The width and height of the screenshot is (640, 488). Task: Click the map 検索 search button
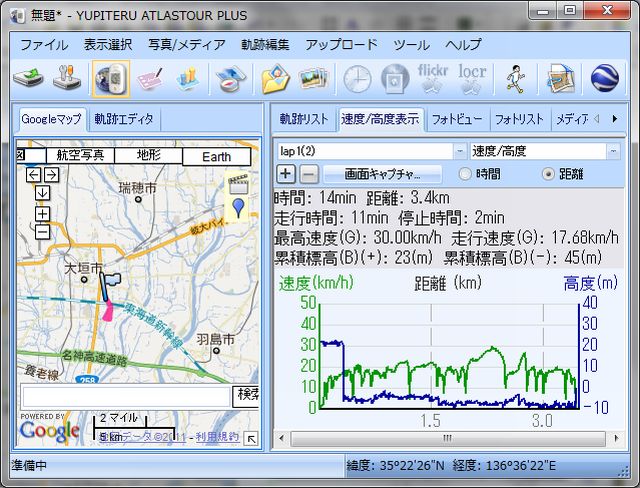click(246, 396)
